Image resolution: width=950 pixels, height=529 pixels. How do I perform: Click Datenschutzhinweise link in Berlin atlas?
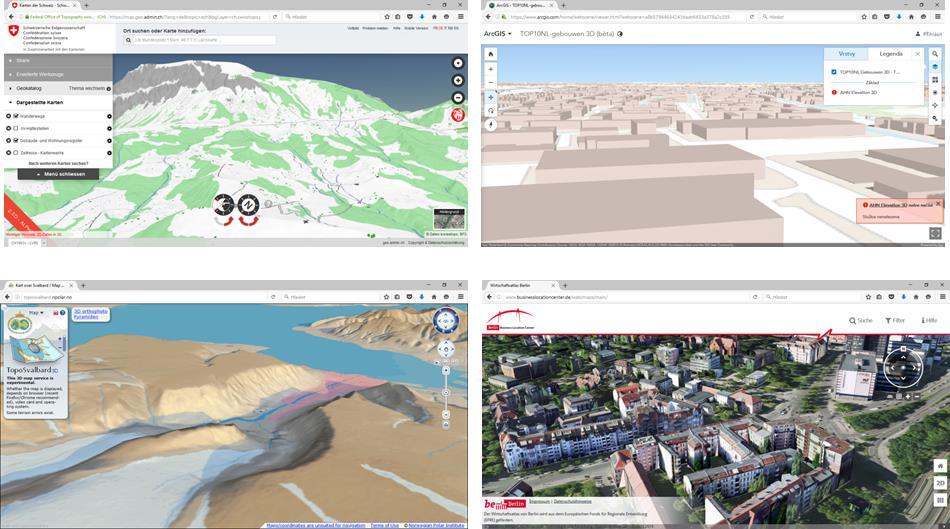[x=573, y=502]
